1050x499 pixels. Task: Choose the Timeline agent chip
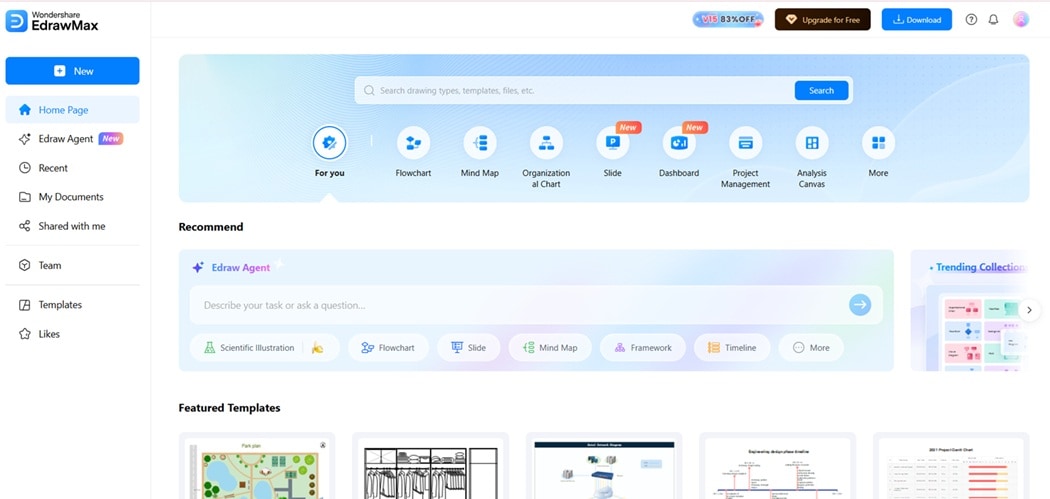732,348
